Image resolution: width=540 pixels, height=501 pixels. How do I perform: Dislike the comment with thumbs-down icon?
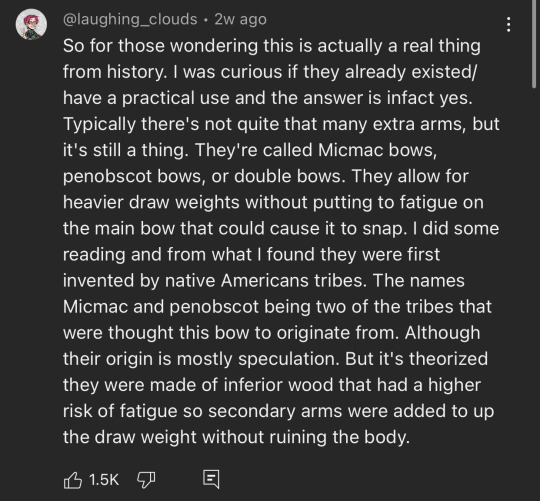click(146, 480)
